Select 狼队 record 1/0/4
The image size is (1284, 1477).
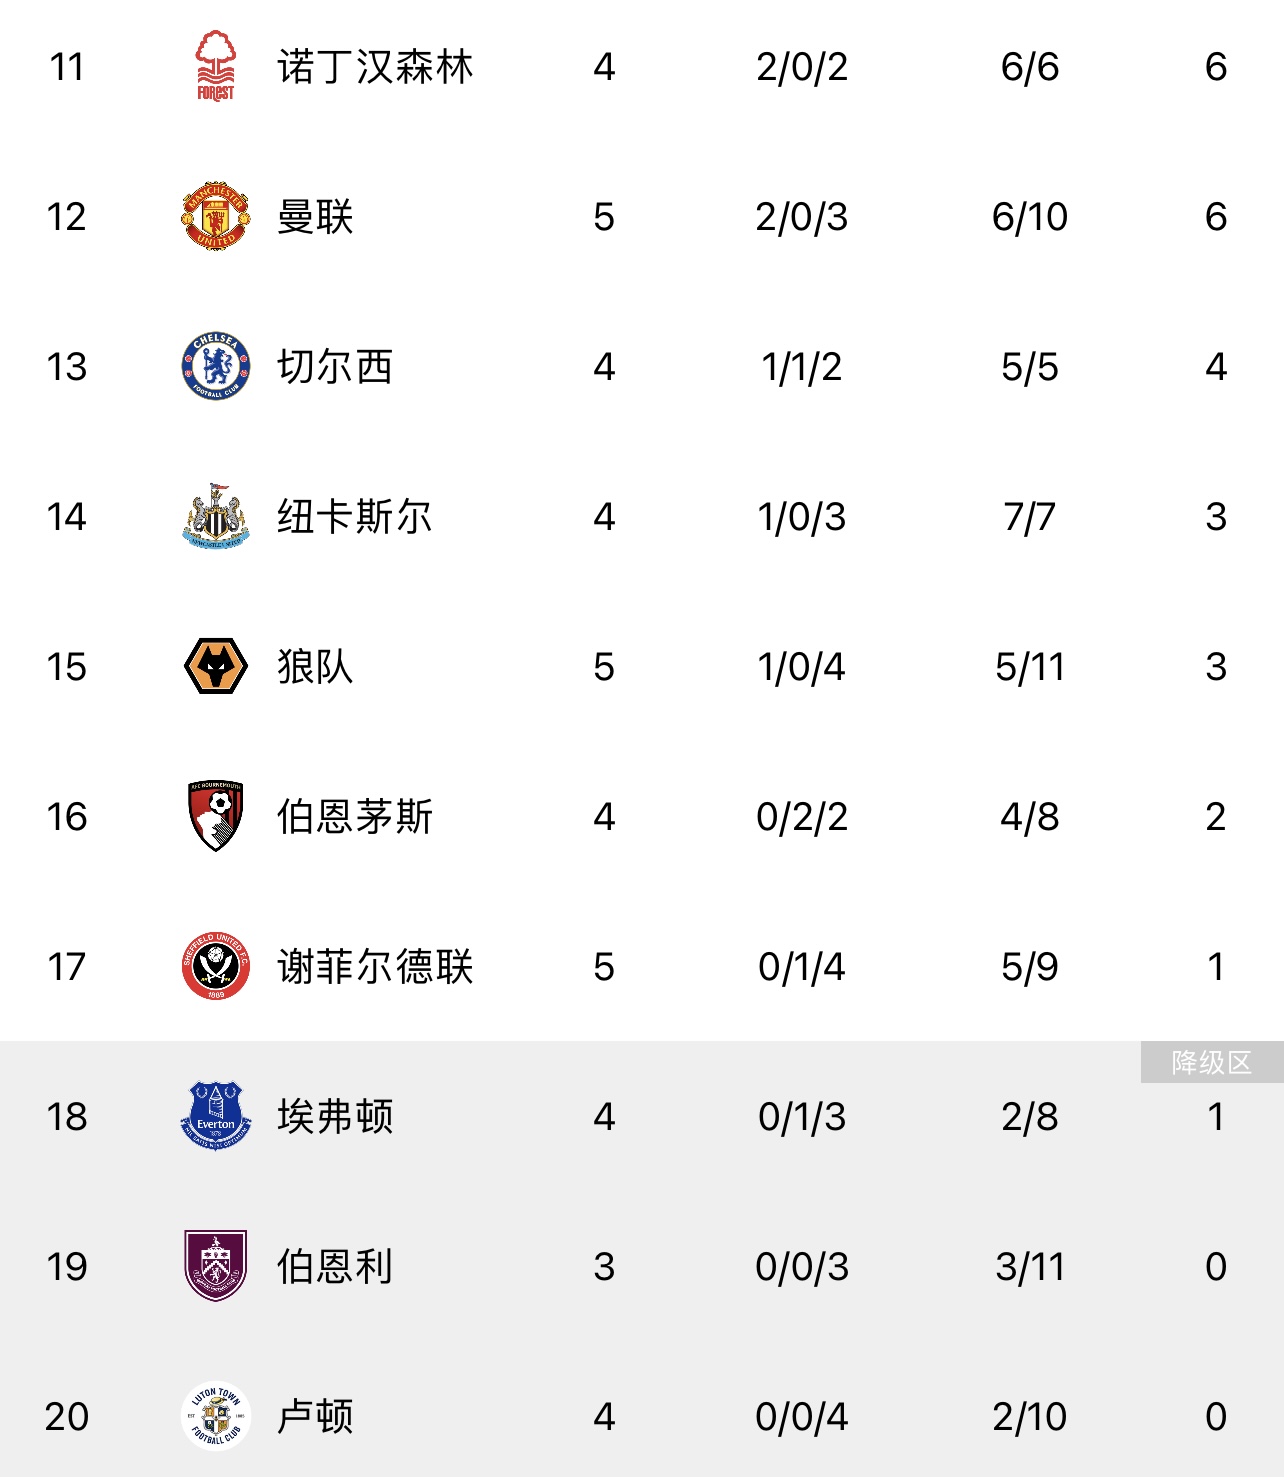point(801,667)
